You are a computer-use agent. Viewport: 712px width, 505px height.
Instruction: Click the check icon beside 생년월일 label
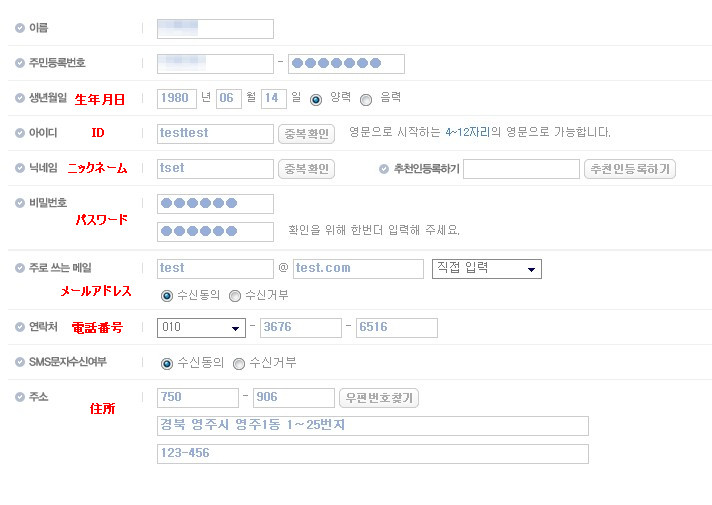tap(20, 98)
